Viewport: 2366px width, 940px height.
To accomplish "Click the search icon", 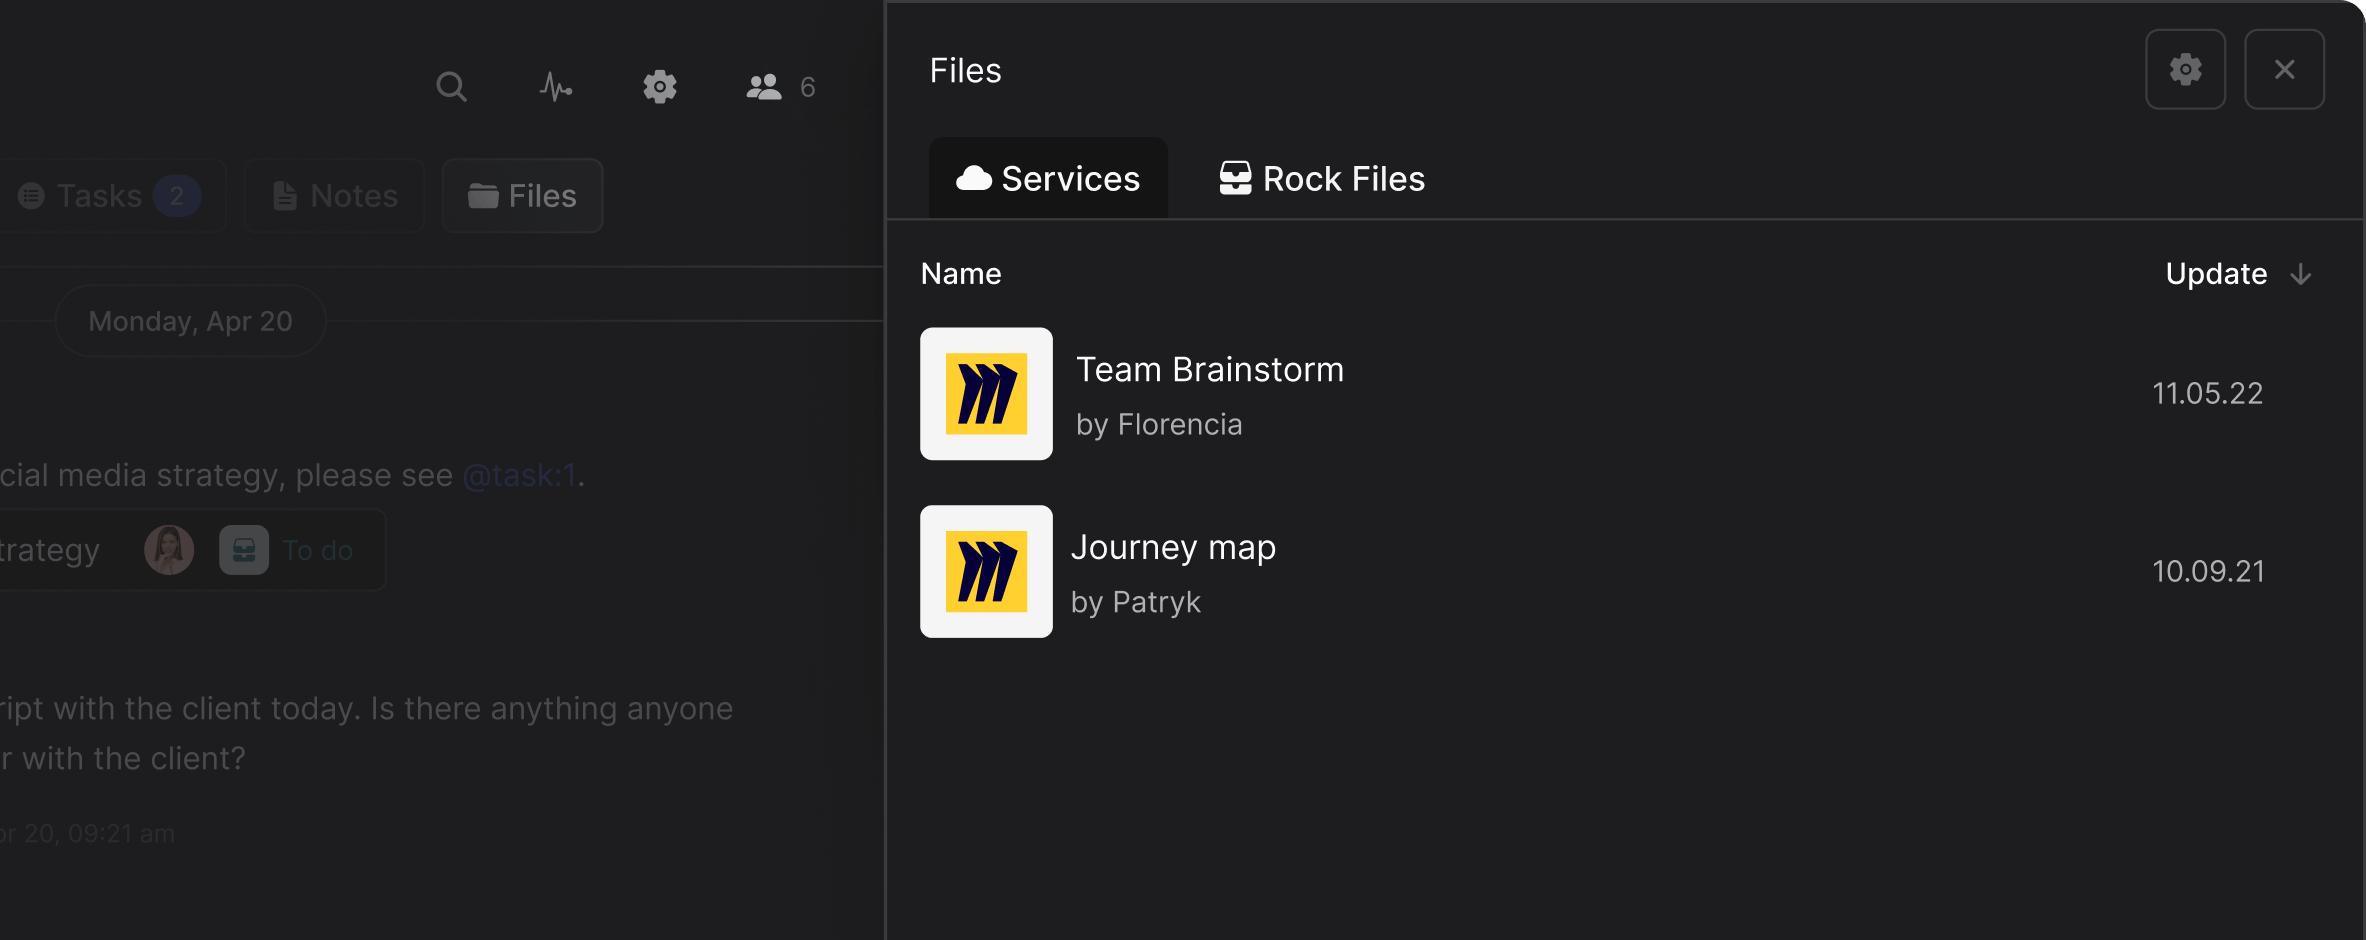I will (x=450, y=86).
